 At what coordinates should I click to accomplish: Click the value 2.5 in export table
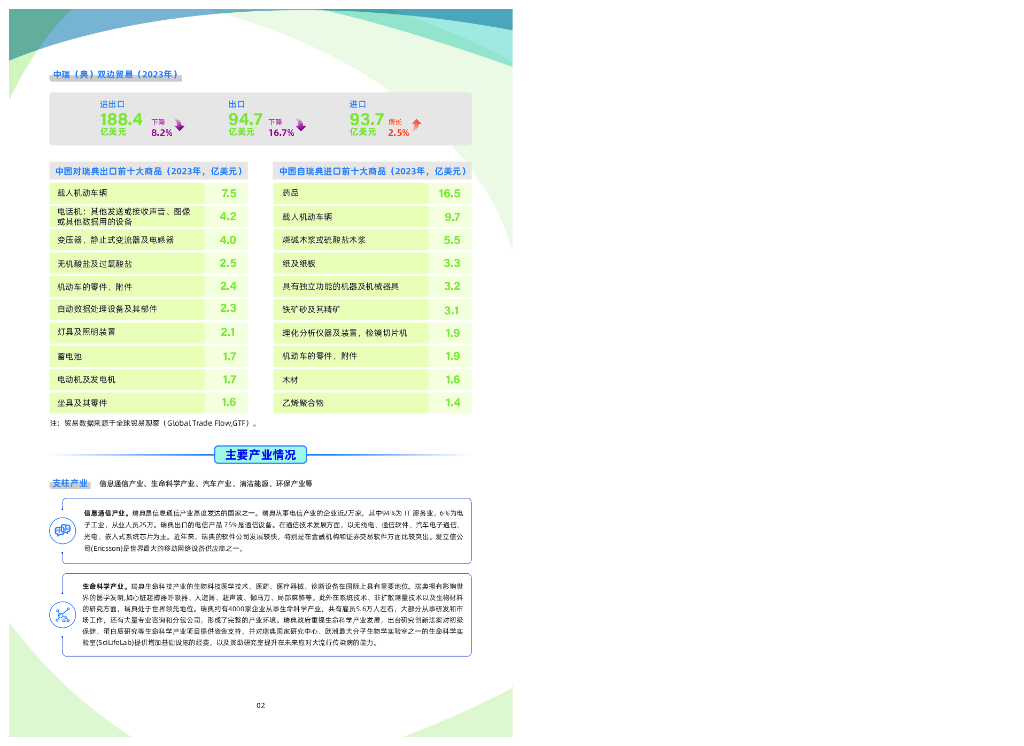click(x=228, y=263)
